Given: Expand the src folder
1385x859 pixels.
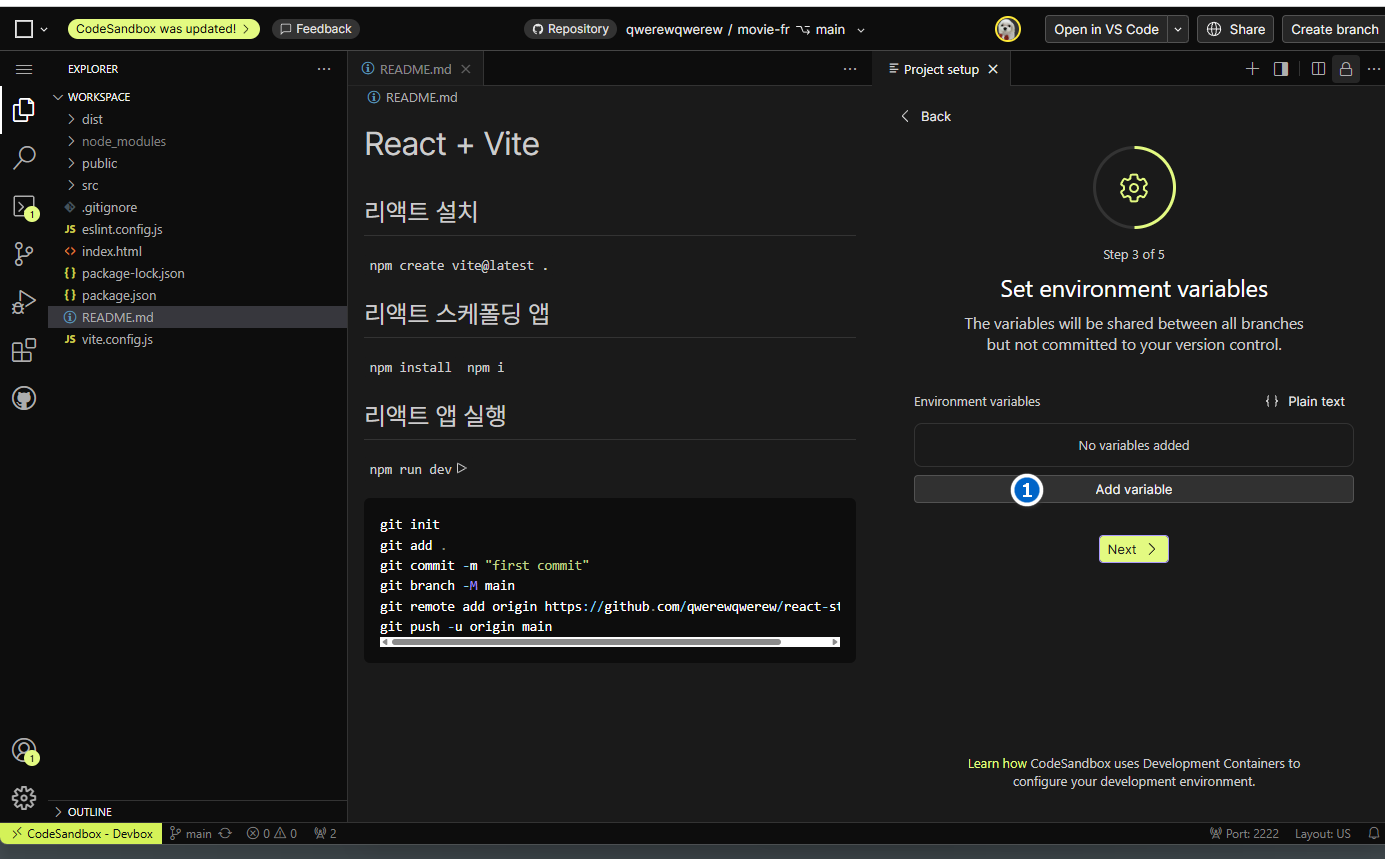Looking at the screenshot, I should point(90,185).
